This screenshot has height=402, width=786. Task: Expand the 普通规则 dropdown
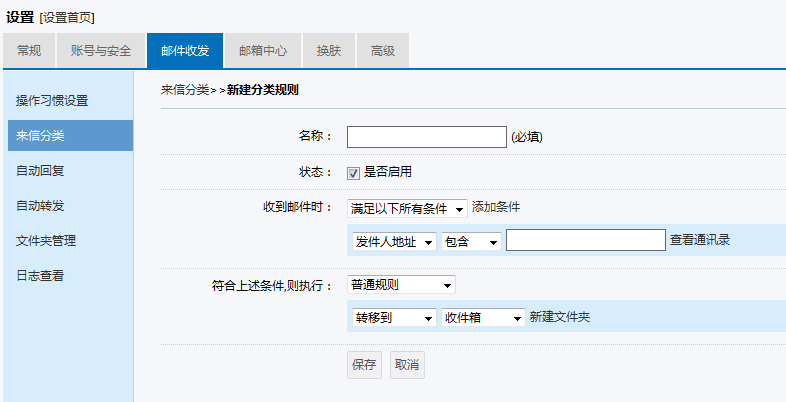pyautogui.click(x=401, y=285)
